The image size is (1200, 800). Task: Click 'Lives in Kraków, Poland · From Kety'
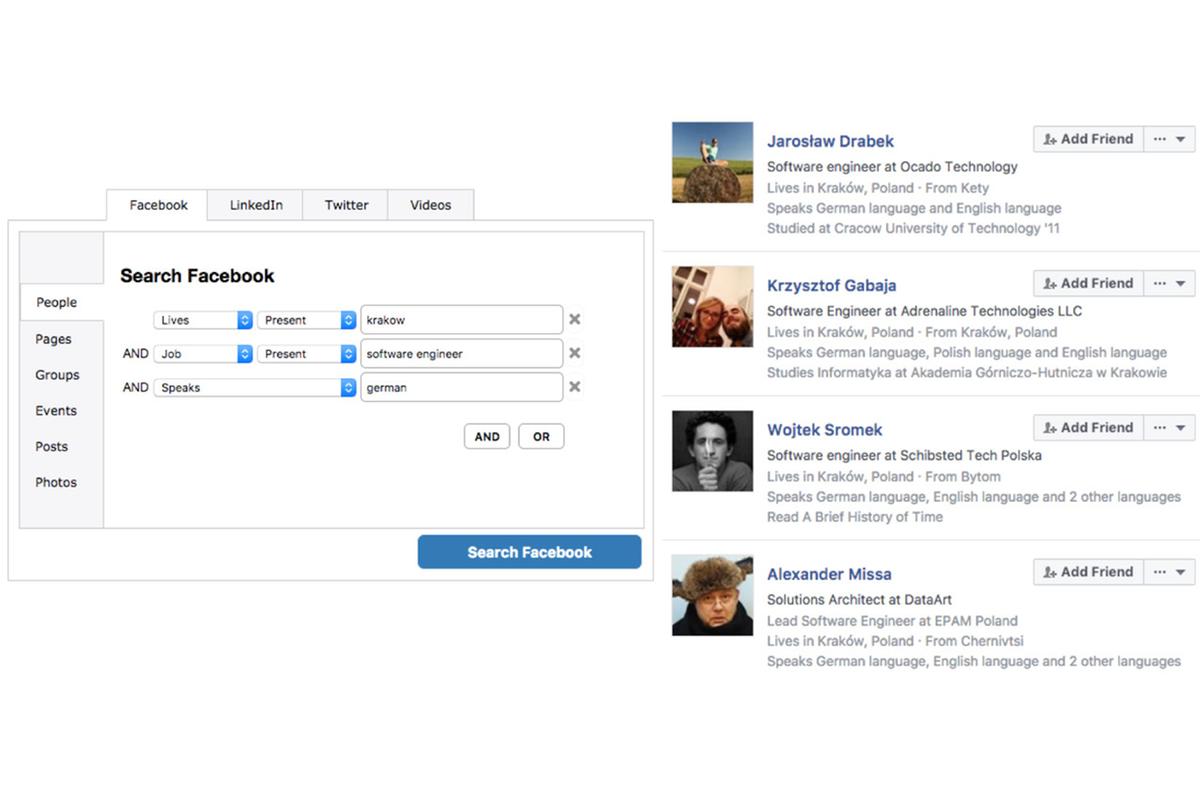878,188
